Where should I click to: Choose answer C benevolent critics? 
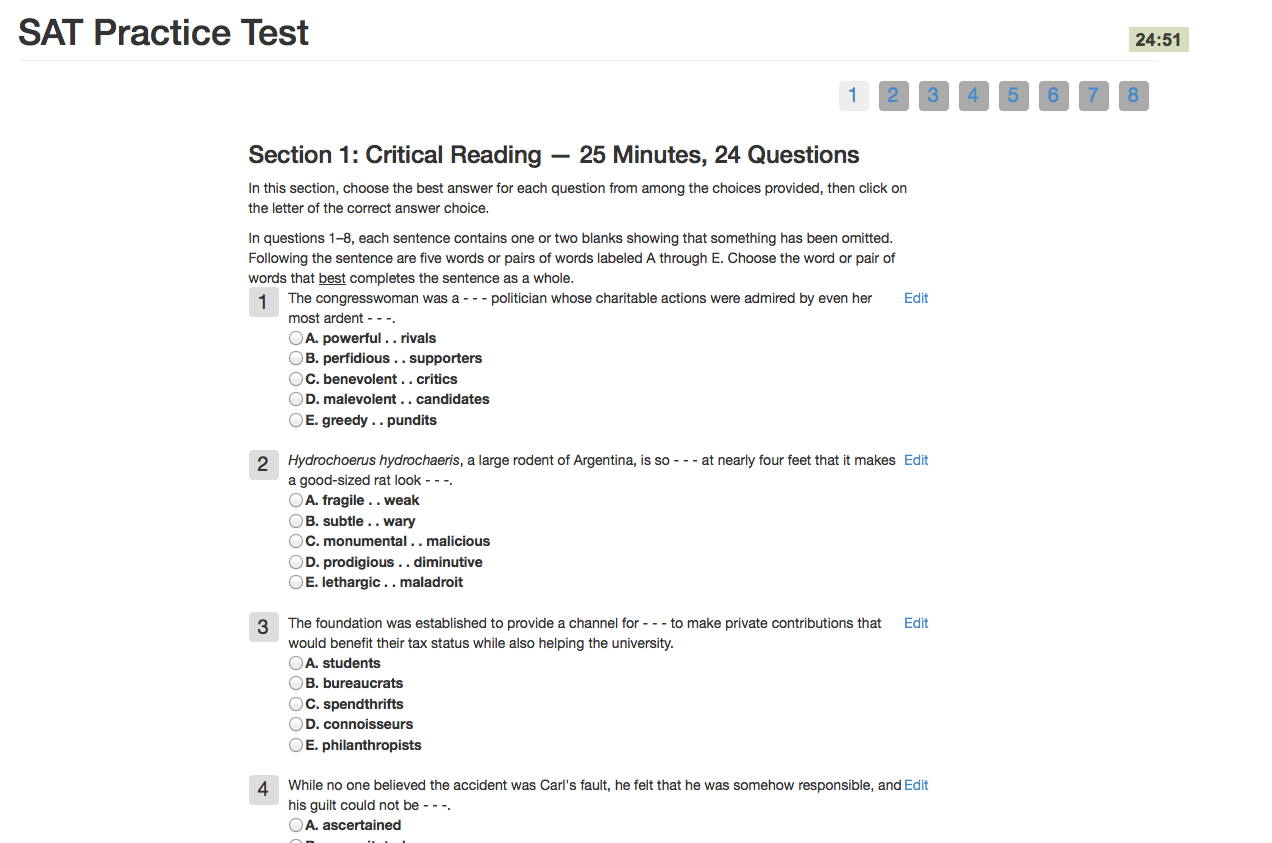pos(296,379)
